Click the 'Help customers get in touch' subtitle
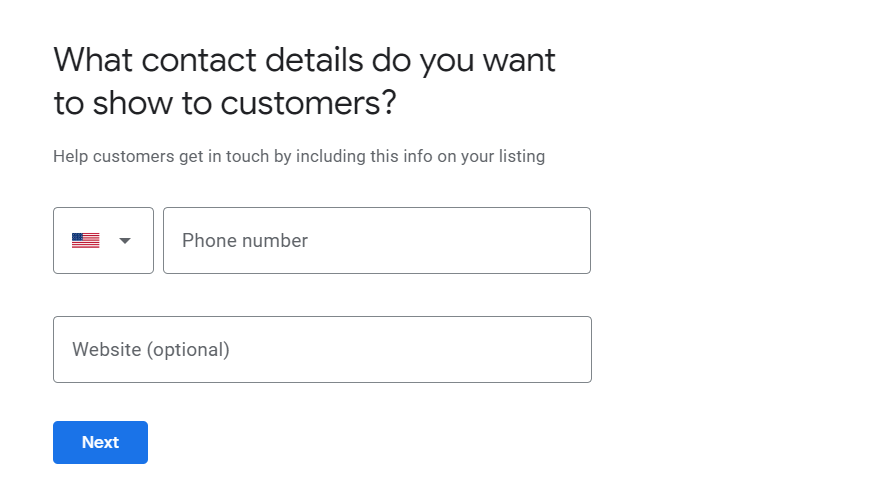The width and height of the screenshot is (879, 494). pos(298,156)
